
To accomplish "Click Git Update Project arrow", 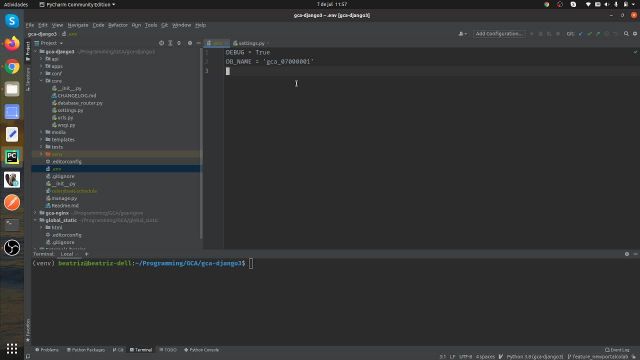I will [x=580, y=34].
